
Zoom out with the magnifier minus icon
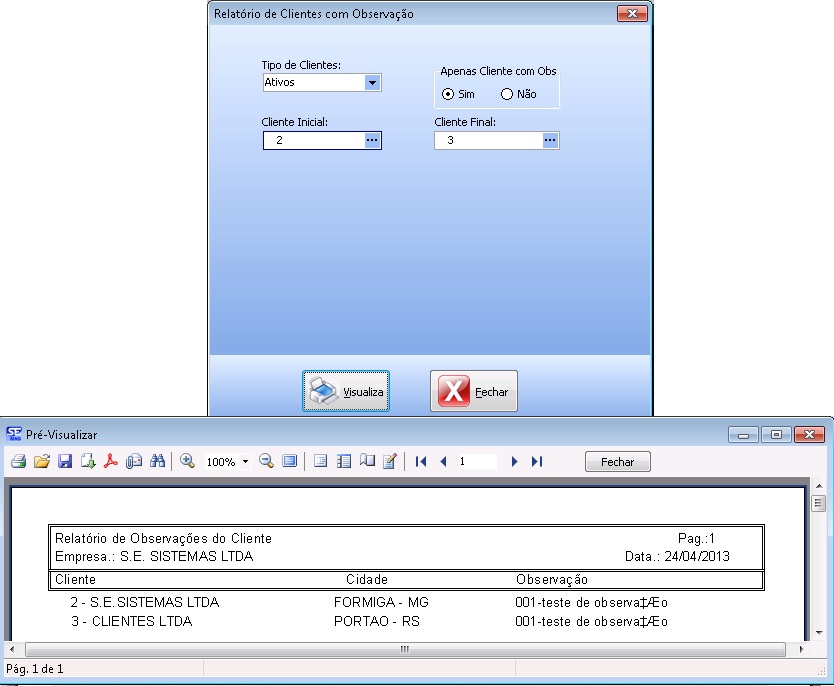(x=266, y=462)
